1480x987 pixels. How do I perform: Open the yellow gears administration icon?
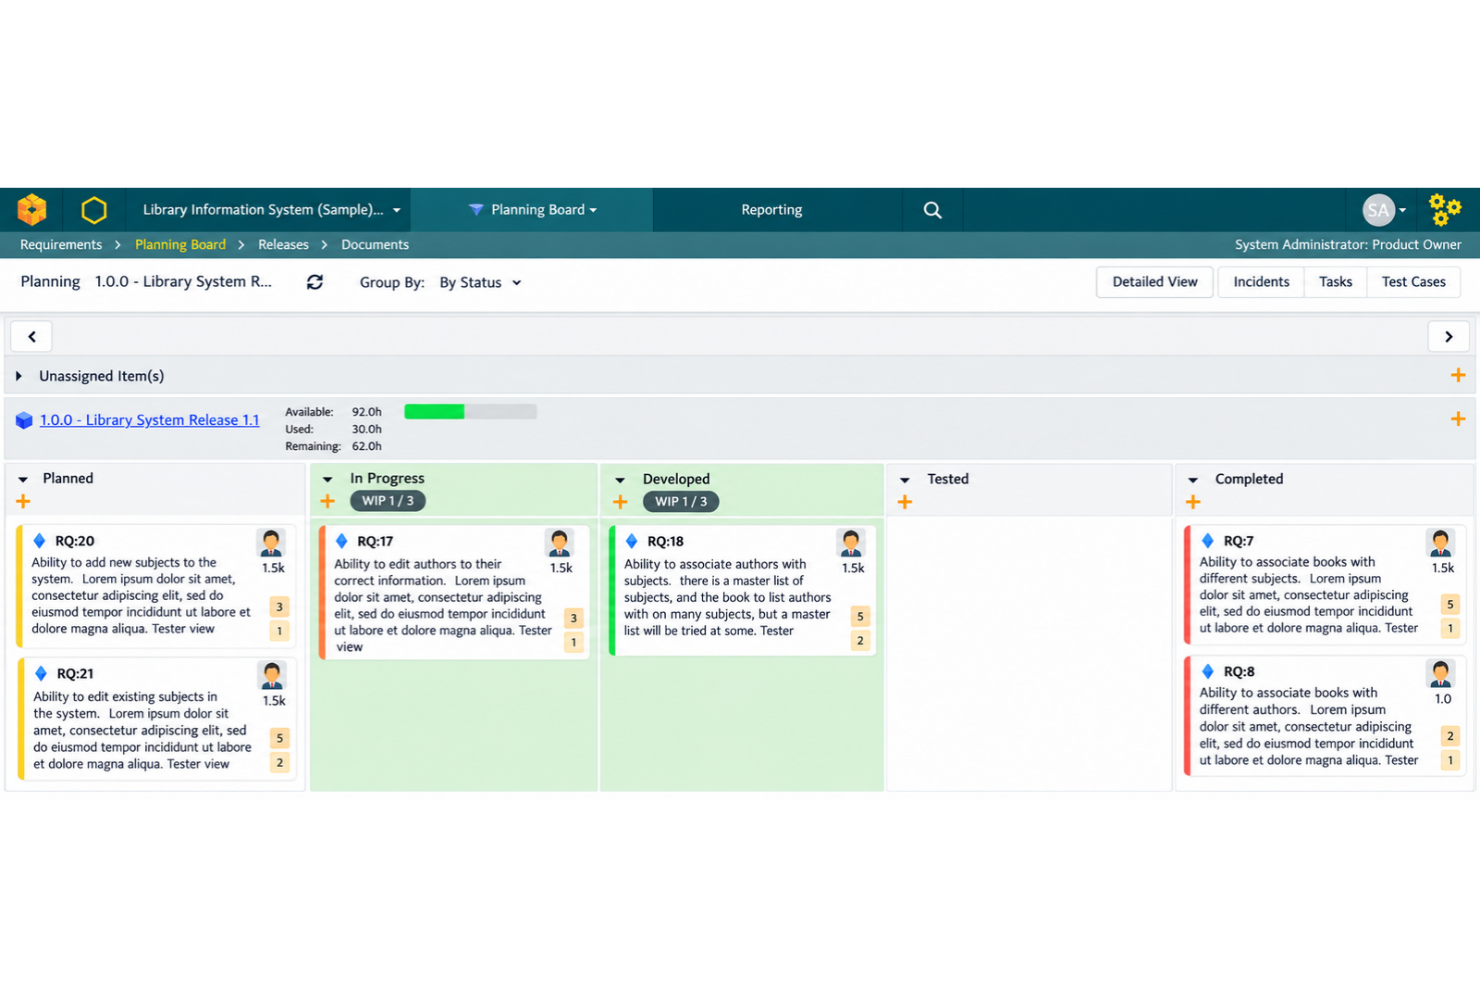pos(1445,210)
